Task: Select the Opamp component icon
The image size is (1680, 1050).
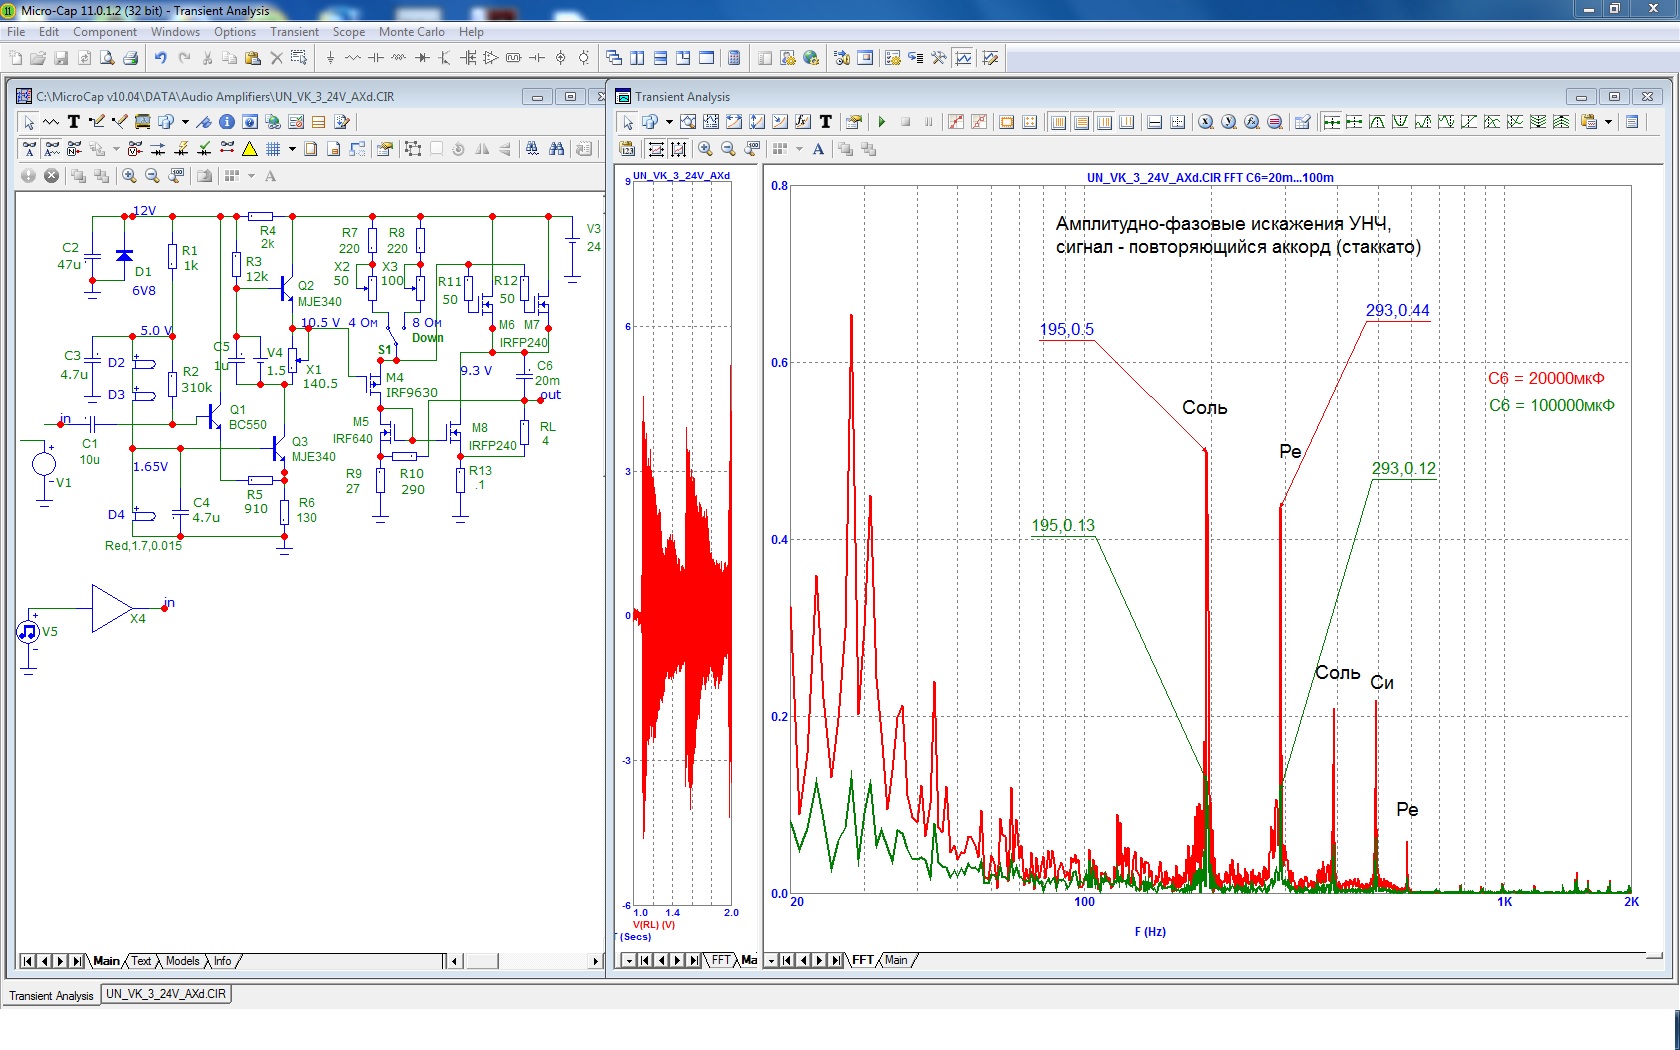Action: point(490,58)
